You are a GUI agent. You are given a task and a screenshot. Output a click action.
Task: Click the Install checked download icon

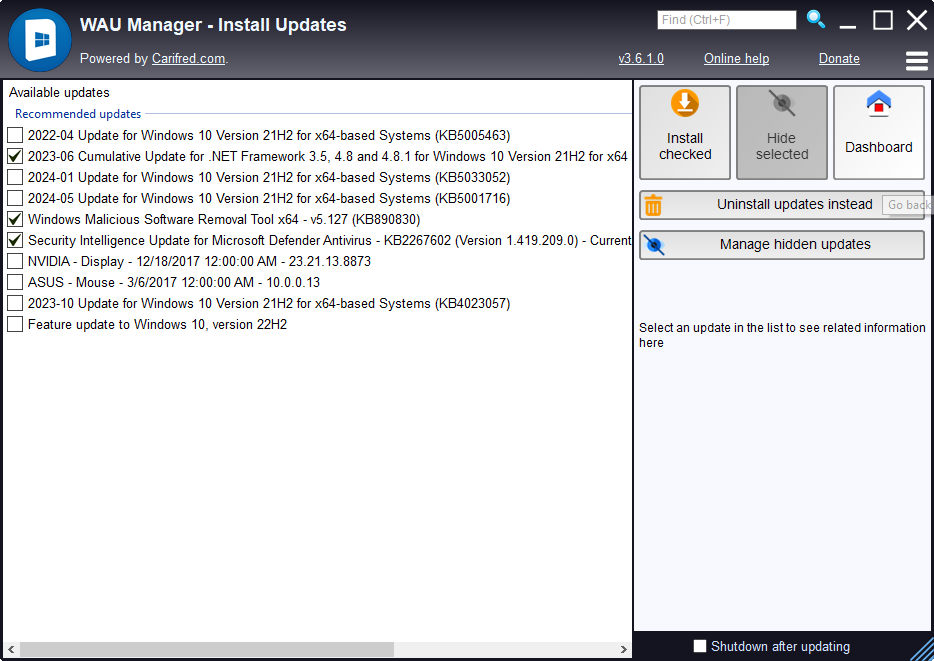tap(684, 104)
